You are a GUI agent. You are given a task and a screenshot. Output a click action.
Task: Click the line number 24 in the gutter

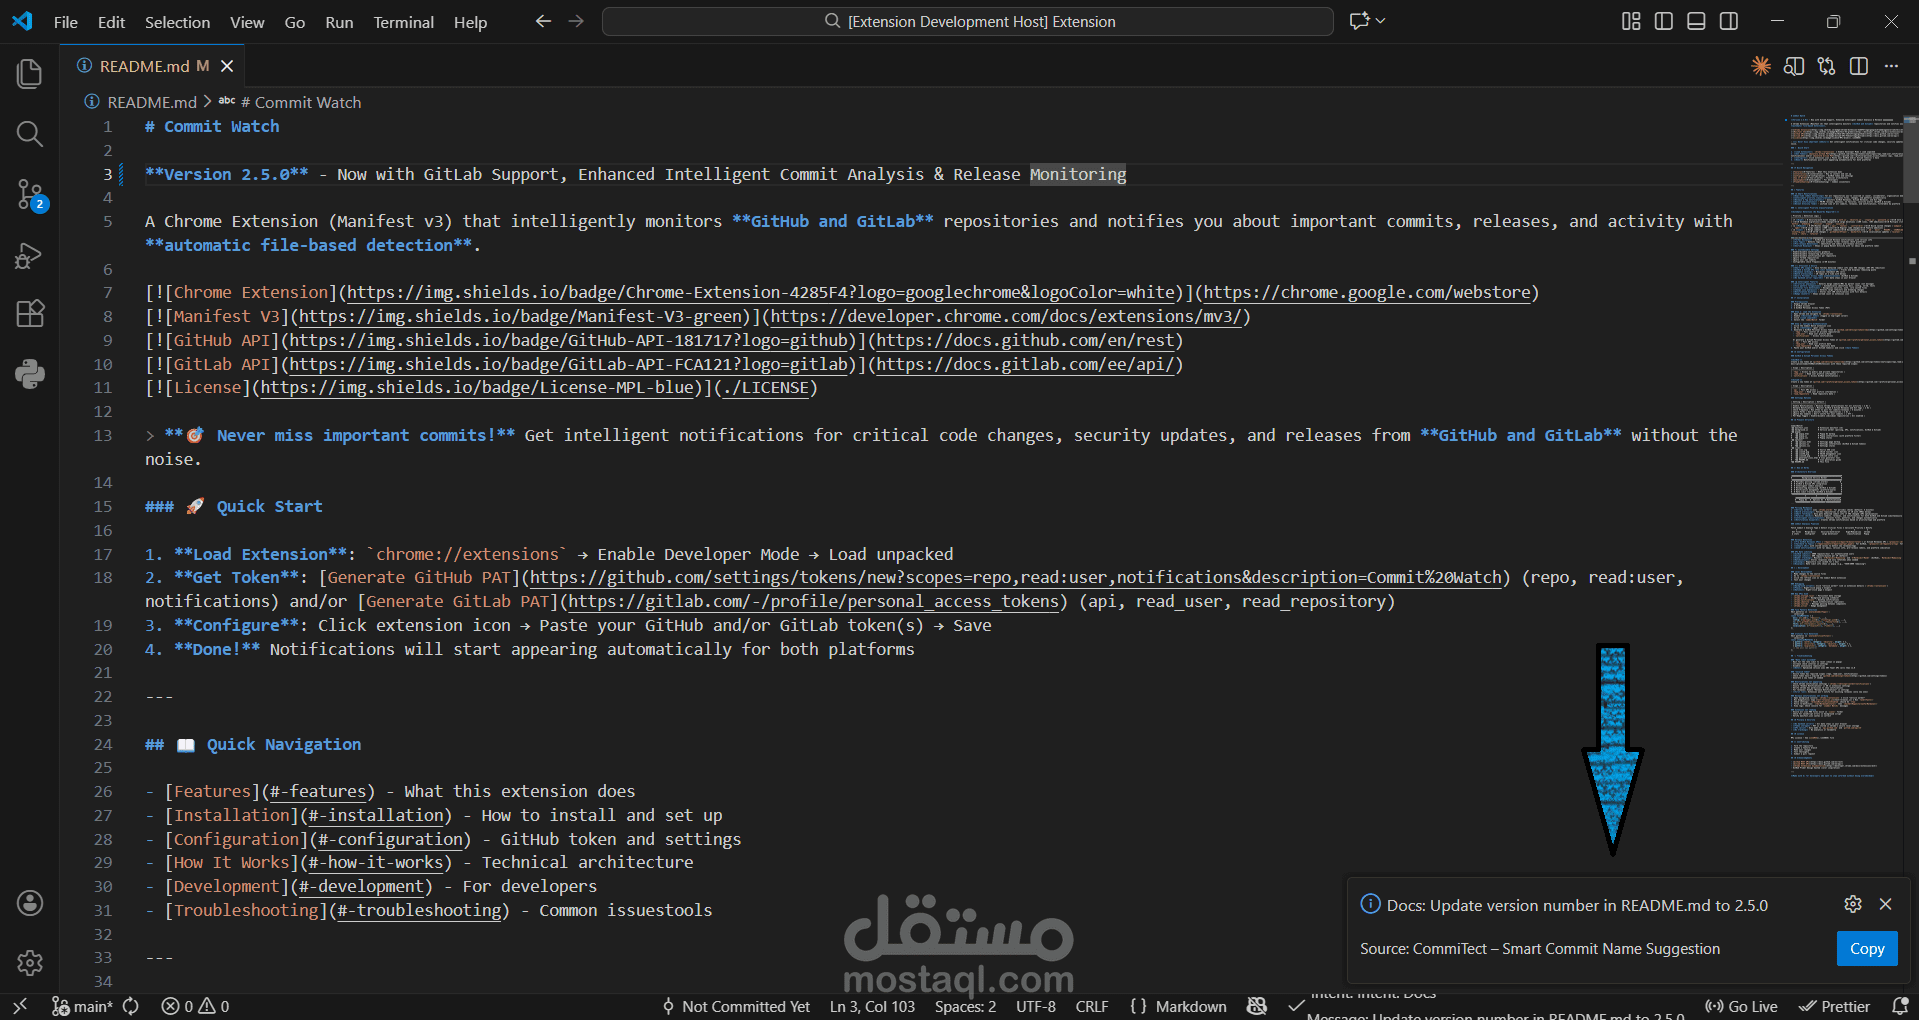pyautogui.click(x=103, y=744)
